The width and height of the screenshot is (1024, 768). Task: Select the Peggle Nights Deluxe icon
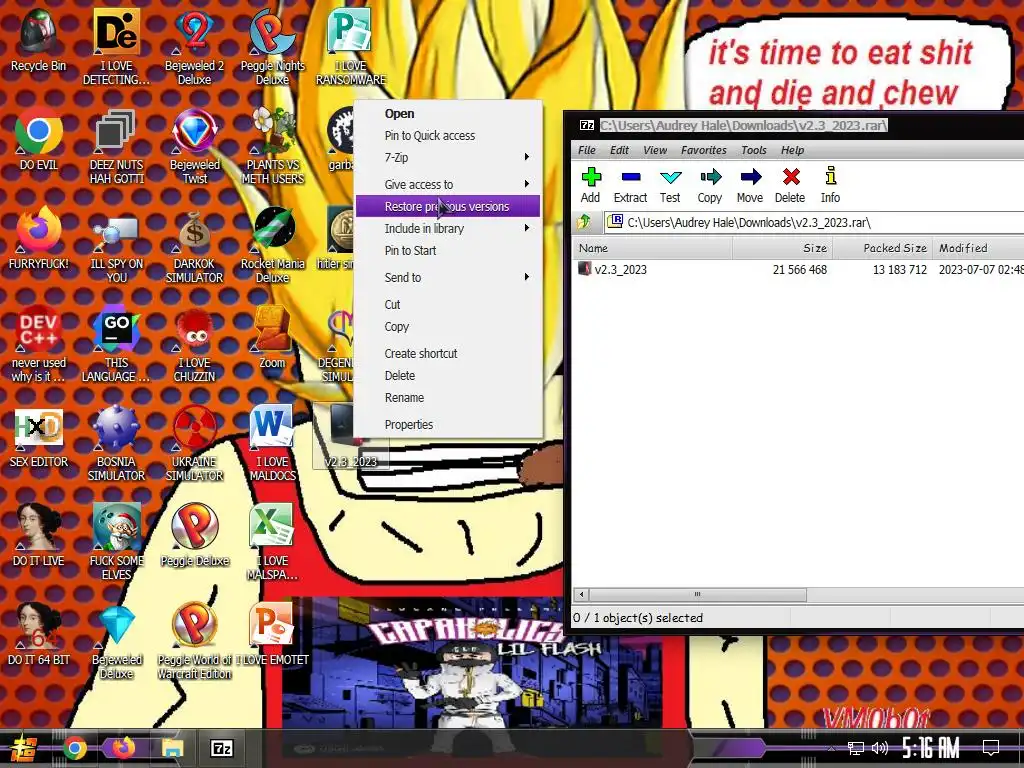point(272,47)
